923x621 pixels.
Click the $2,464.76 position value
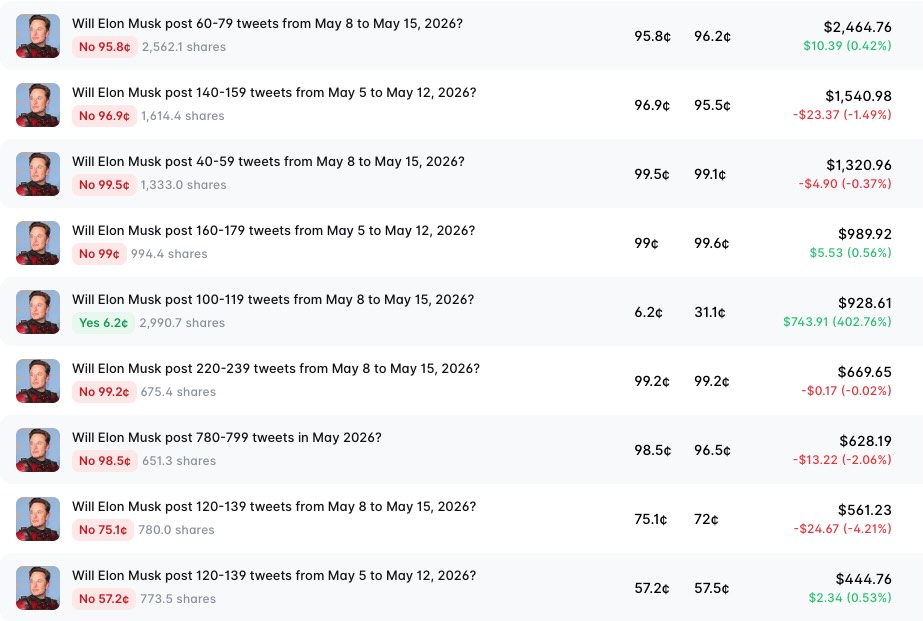point(857,27)
